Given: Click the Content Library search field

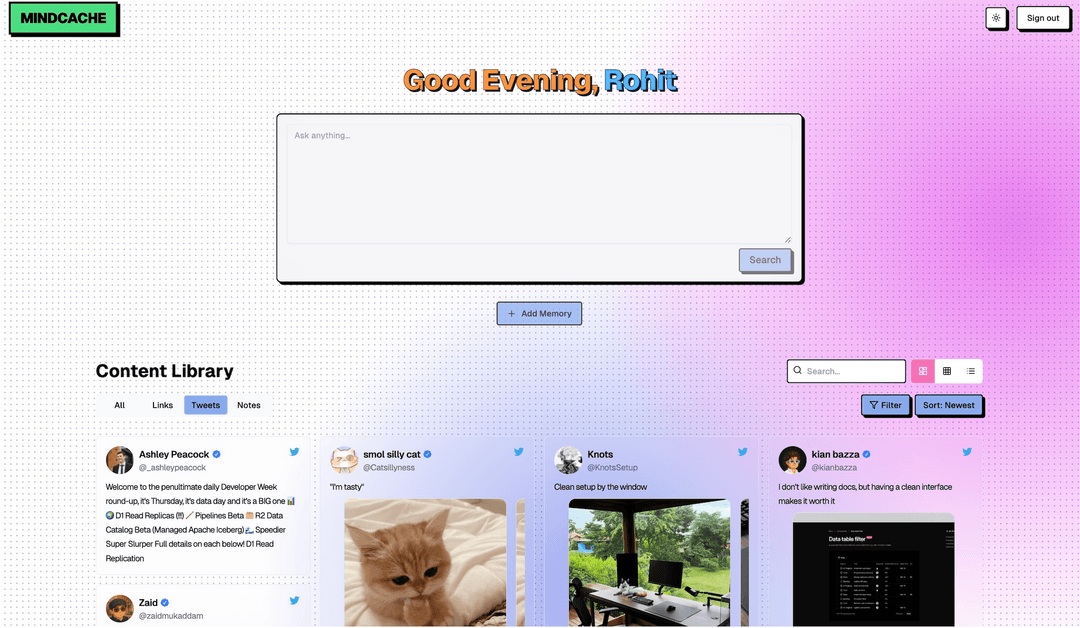Looking at the screenshot, I should (846, 370).
